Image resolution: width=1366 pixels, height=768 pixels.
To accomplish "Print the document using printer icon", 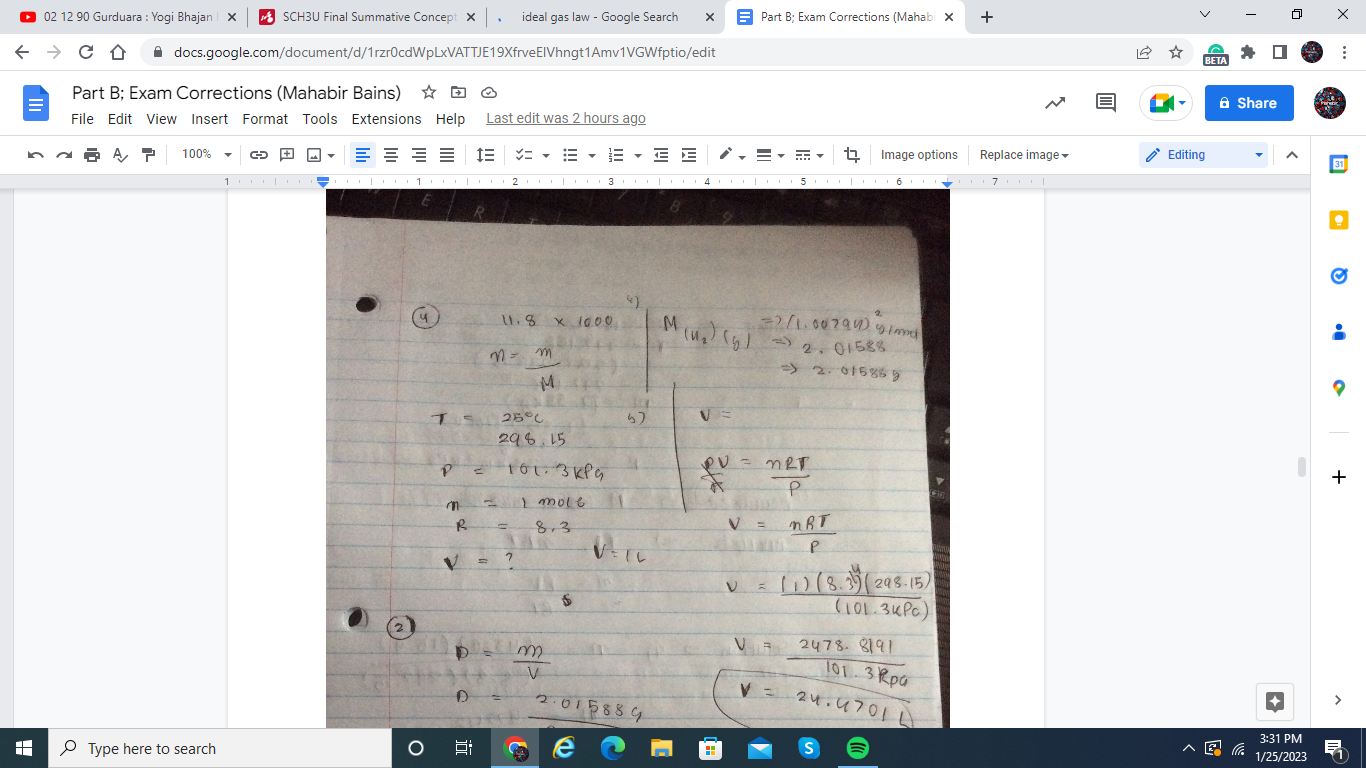I will click(92, 155).
